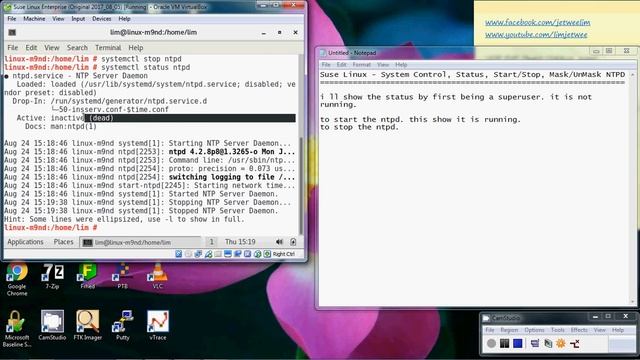Open Notepad Edit menu
Image resolution: width=640 pixels, height=360 pixels.
341,64
